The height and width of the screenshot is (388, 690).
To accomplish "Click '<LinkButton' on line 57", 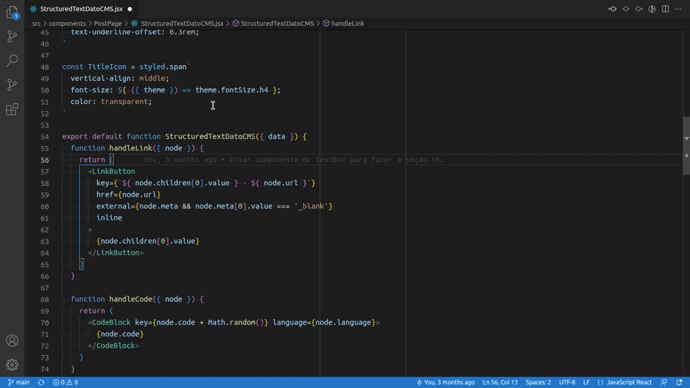I will 111,172.
